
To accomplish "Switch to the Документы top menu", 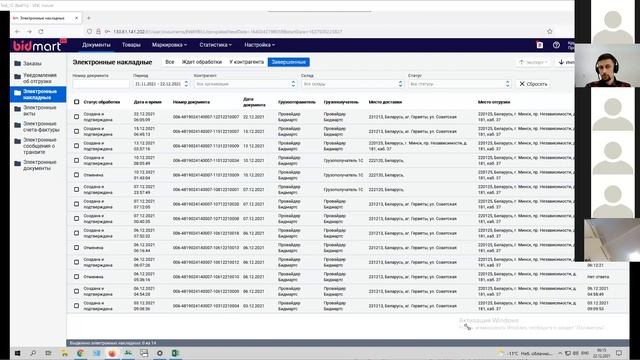I will pos(96,45).
